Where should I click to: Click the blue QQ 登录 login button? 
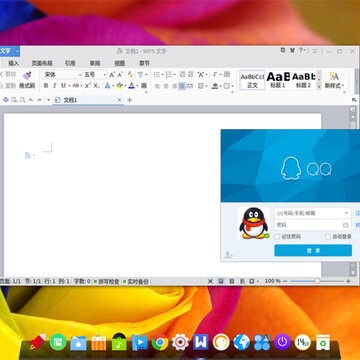[313, 250]
